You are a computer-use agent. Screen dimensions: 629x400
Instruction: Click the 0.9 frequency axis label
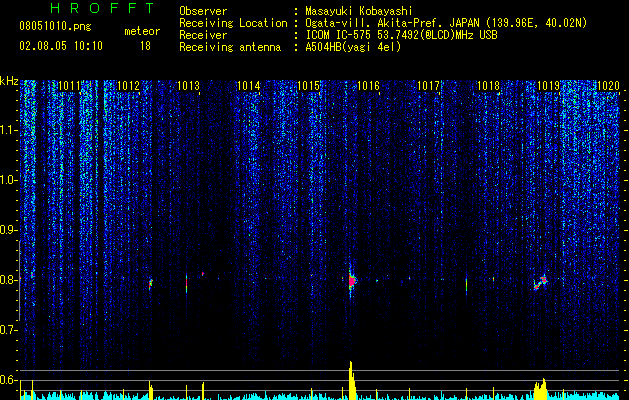click(8, 230)
